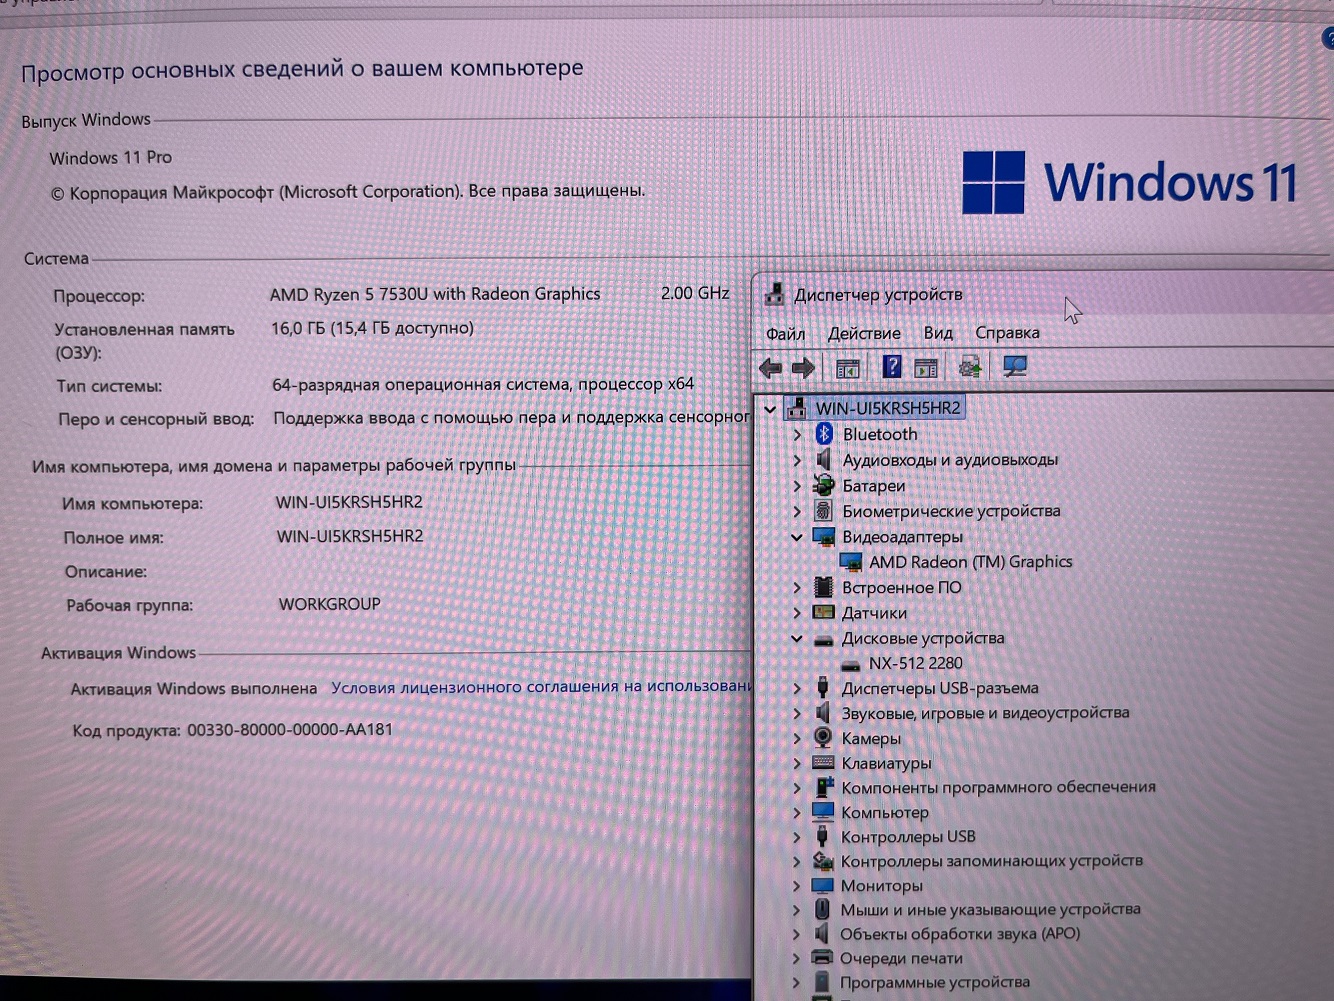Open the license agreement terms link
Viewport: 1334px width, 1001px height.
coord(540,687)
